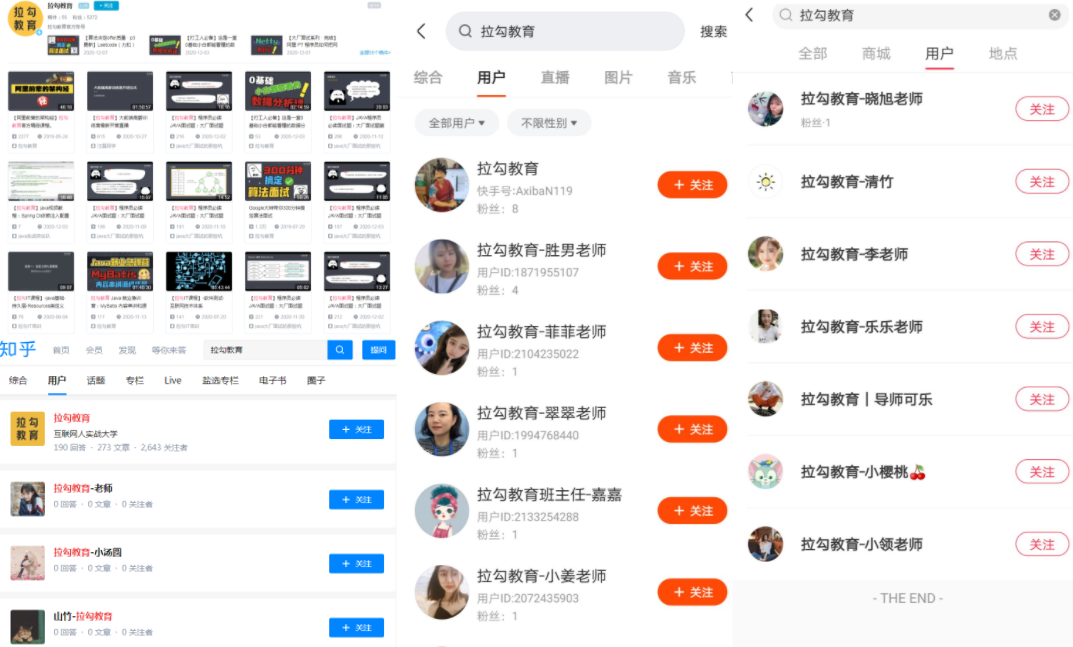This screenshot has width=1073, height=647.
Task: Clear search text with the X icon
Action: 1055,15
